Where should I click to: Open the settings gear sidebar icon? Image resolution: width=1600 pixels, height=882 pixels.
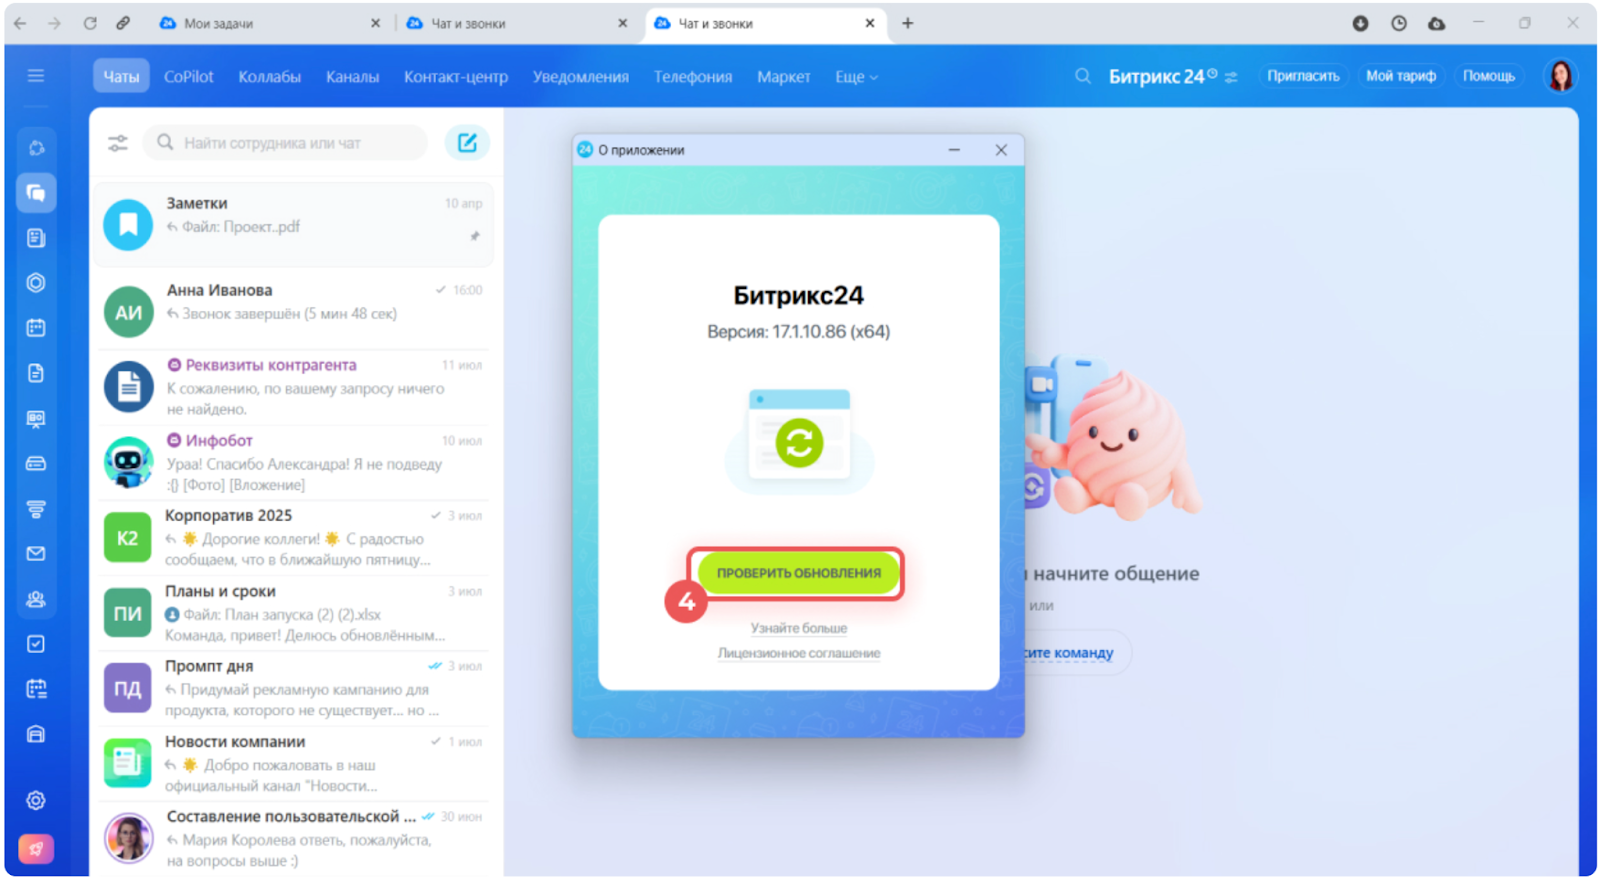tap(36, 800)
